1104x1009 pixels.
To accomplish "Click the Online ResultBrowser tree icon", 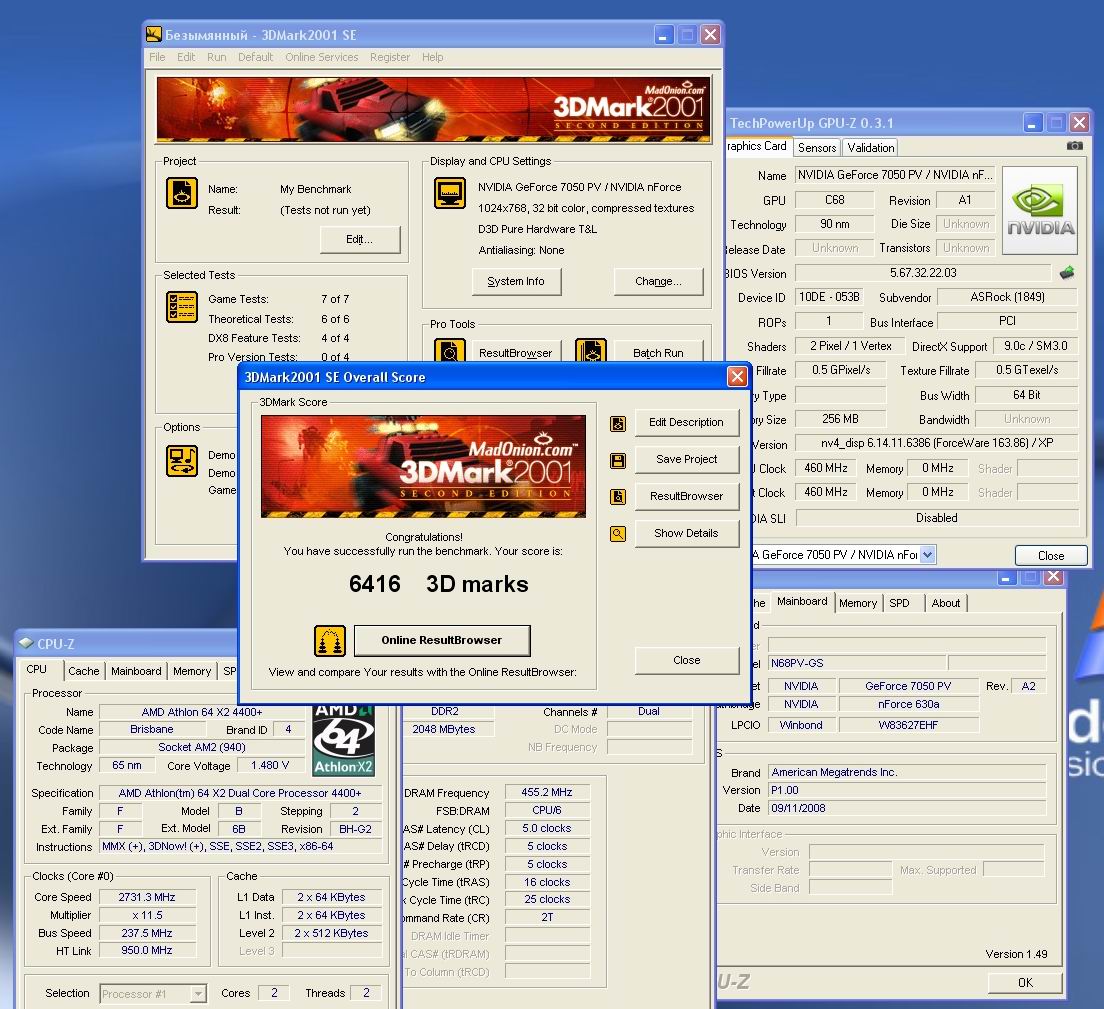I will tap(330, 641).
